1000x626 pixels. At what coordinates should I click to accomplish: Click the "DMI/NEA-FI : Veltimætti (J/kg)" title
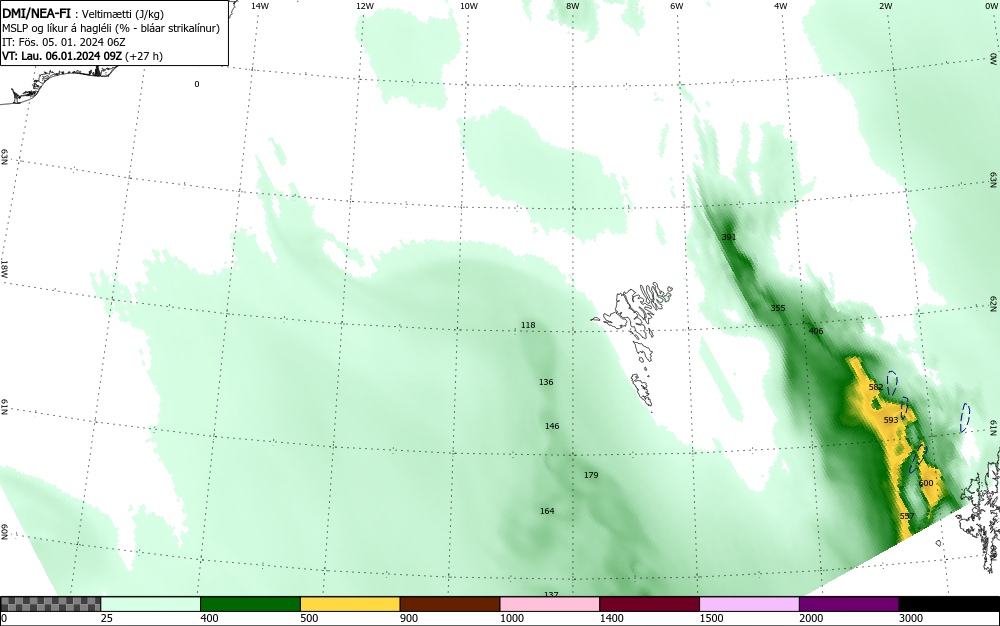point(75,13)
